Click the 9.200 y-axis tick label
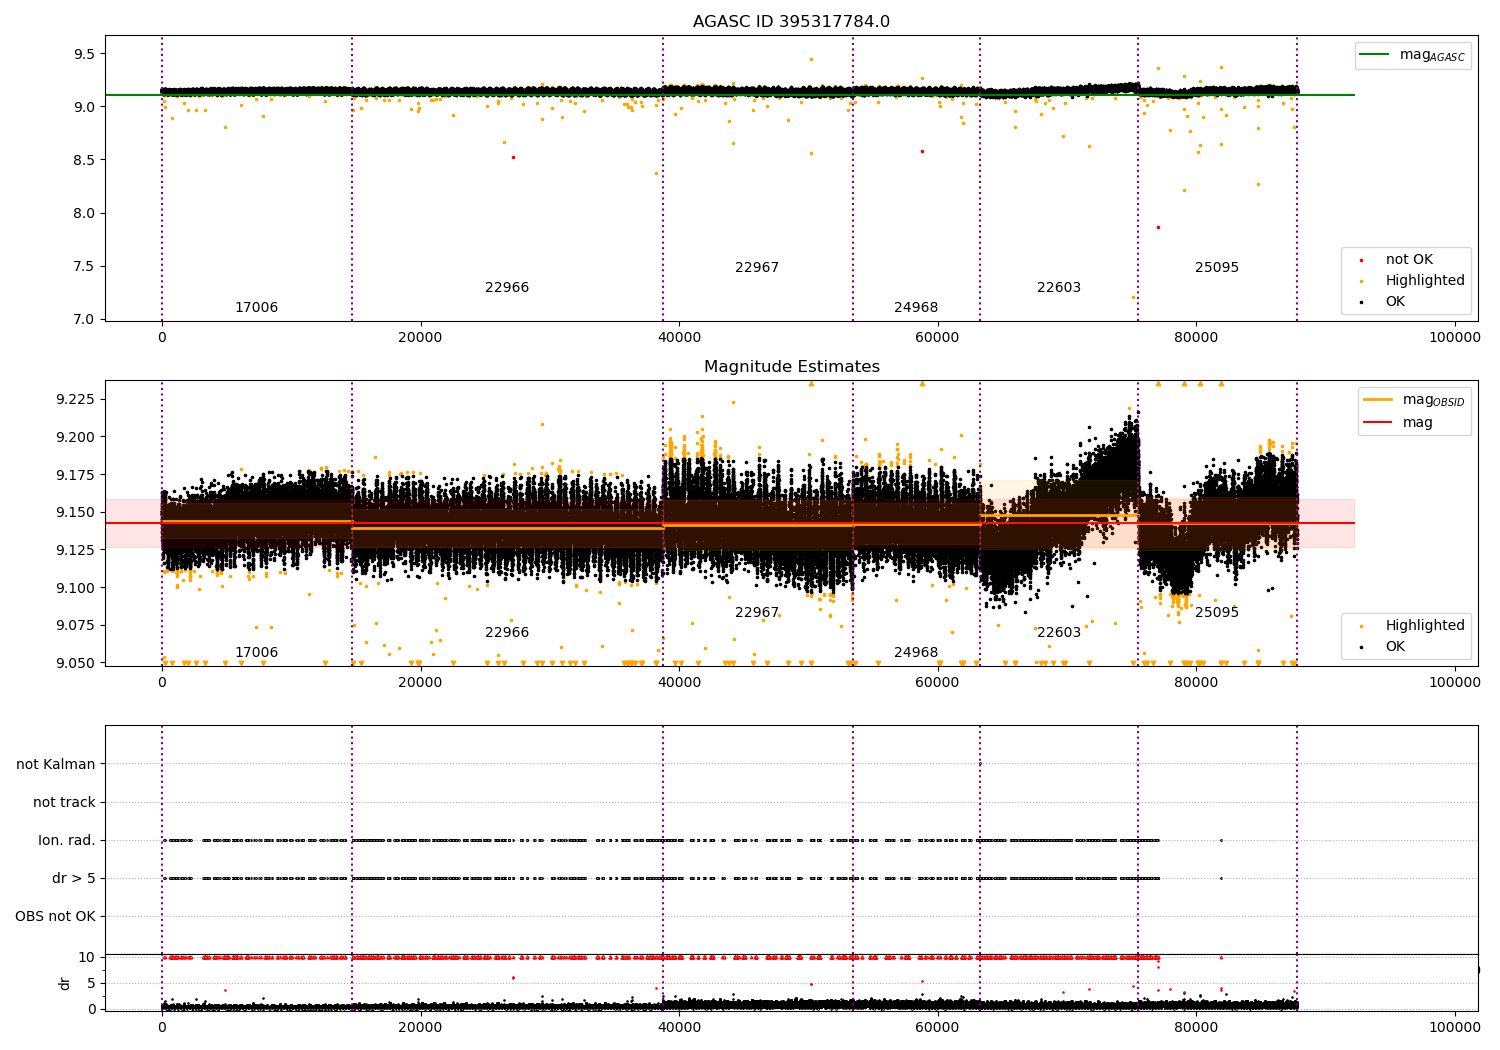Image resolution: width=1500 pixels, height=1050 pixels. tap(76, 437)
